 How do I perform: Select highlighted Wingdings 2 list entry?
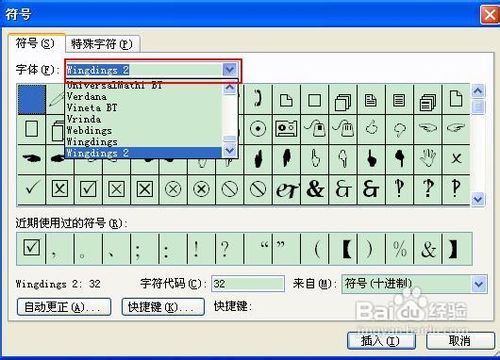(144, 153)
